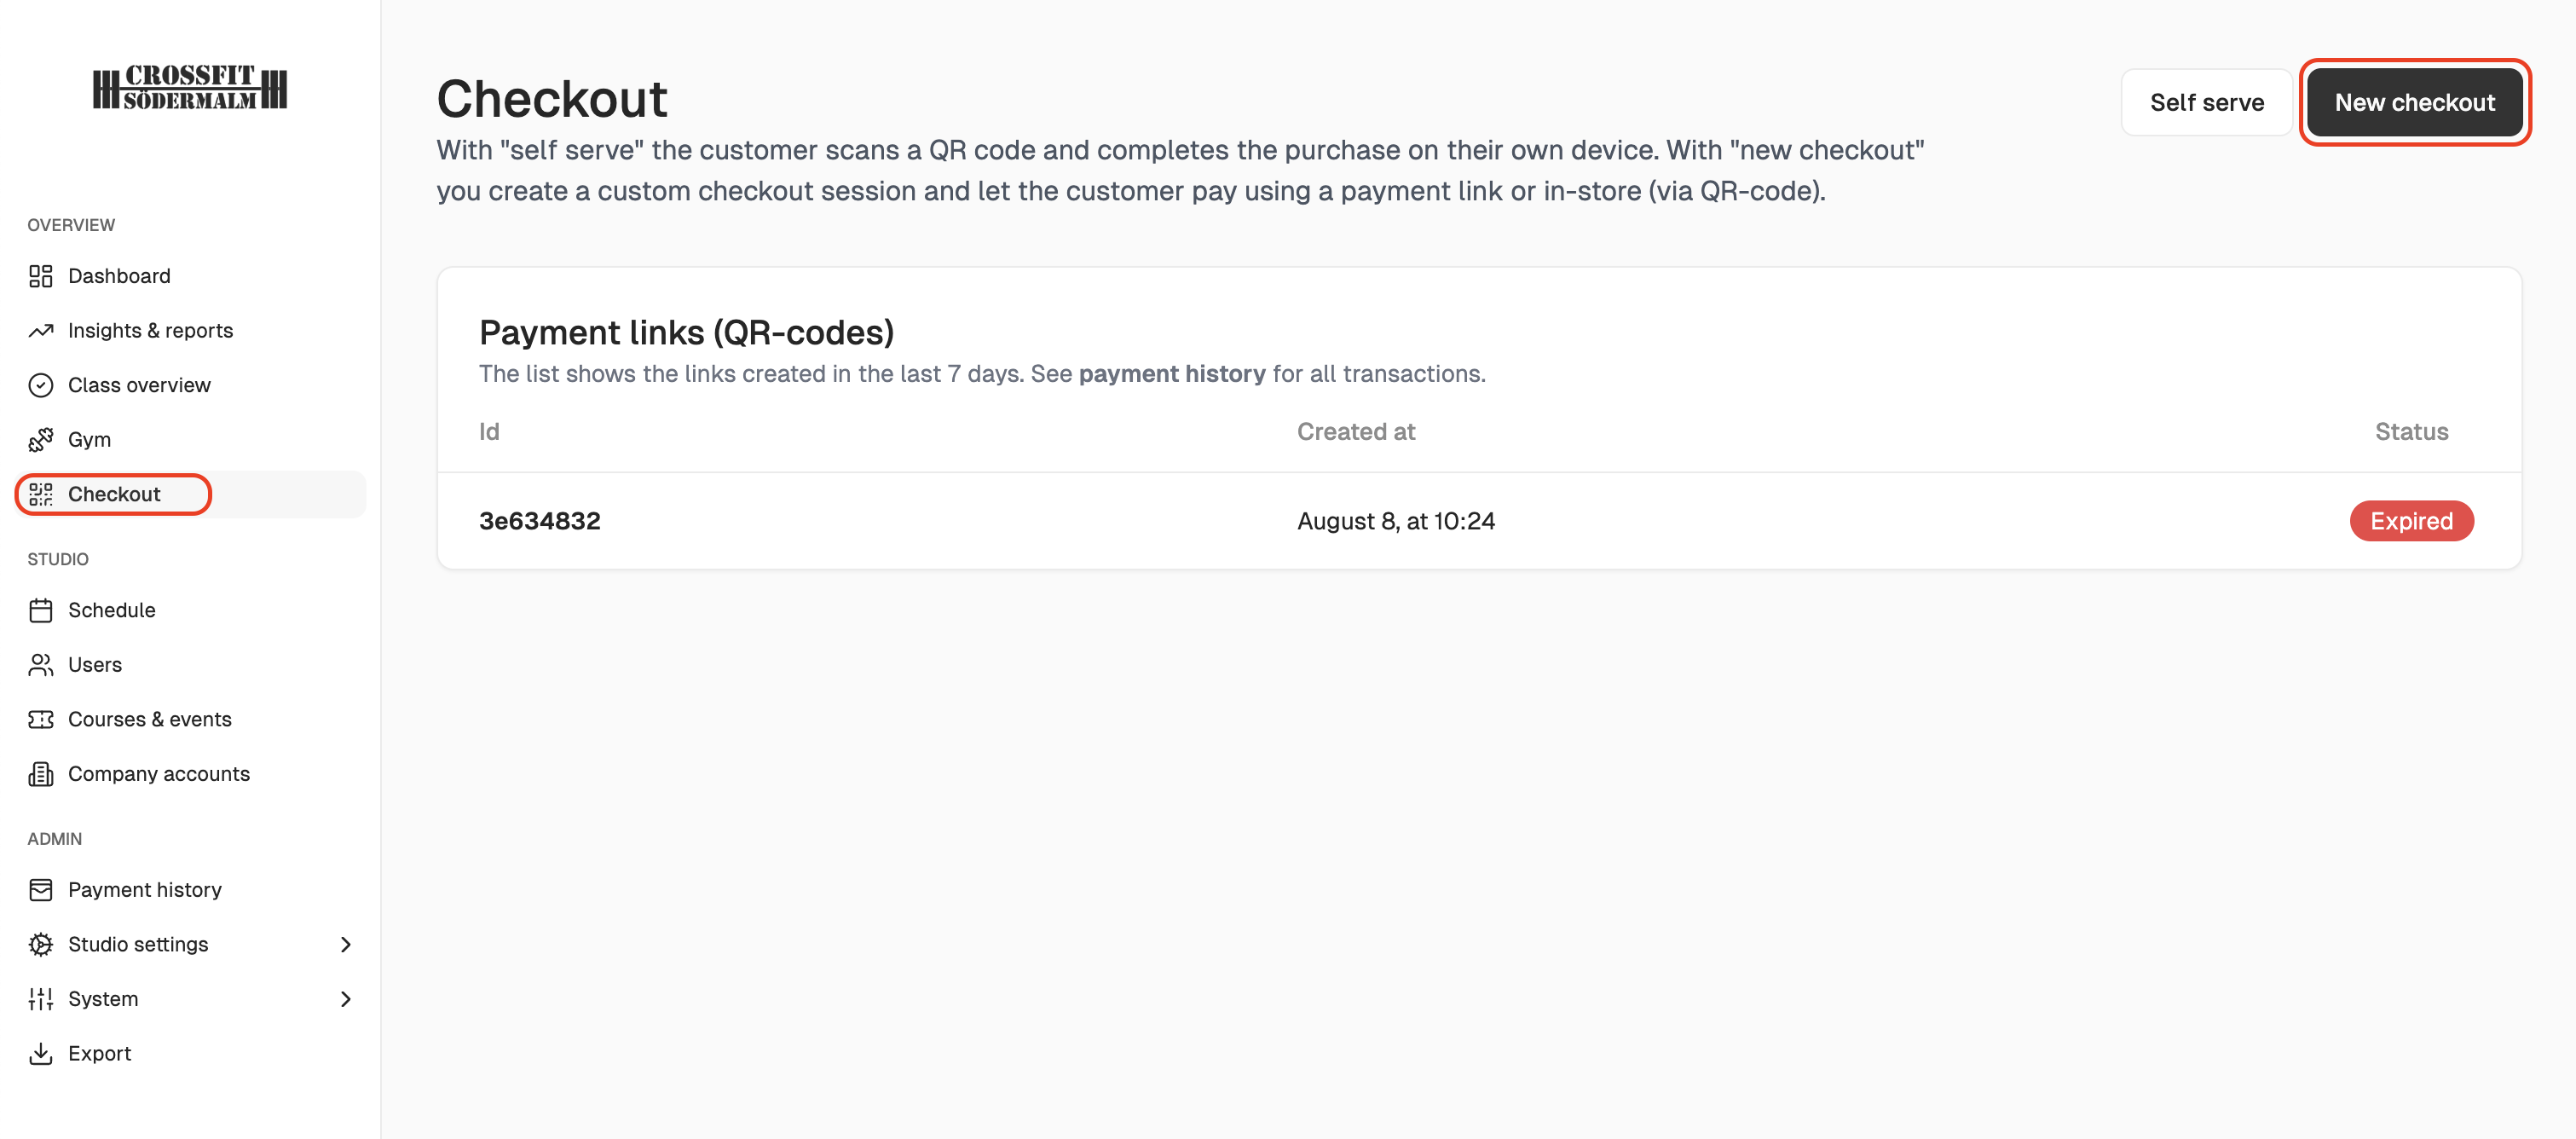Click the Export download icon
2576x1139 pixels.
[41, 1053]
